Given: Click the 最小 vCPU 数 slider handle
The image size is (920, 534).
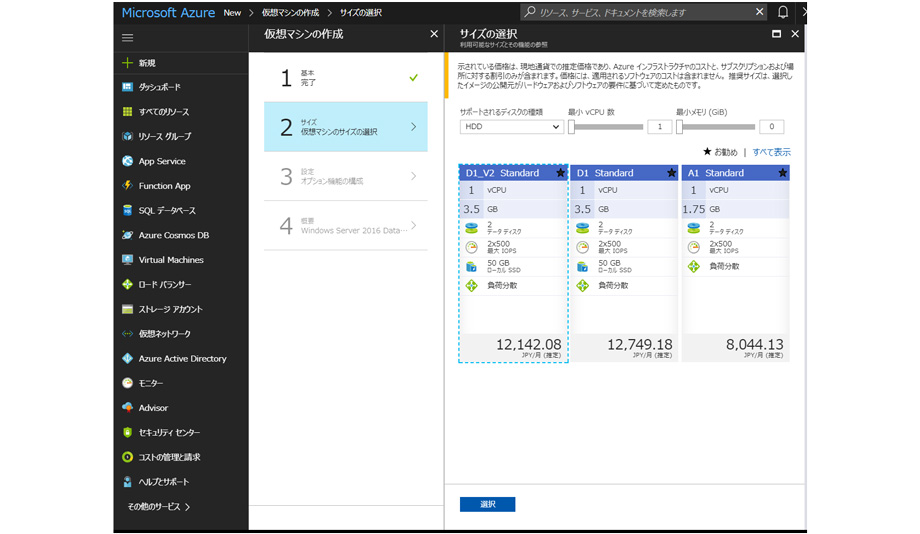Looking at the screenshot, I should 571,127.
